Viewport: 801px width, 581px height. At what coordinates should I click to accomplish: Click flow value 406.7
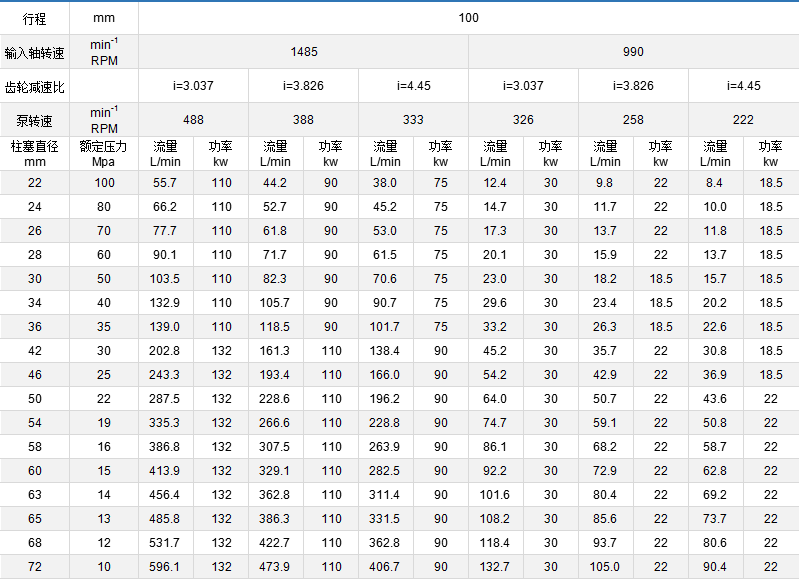pos(385,567)
